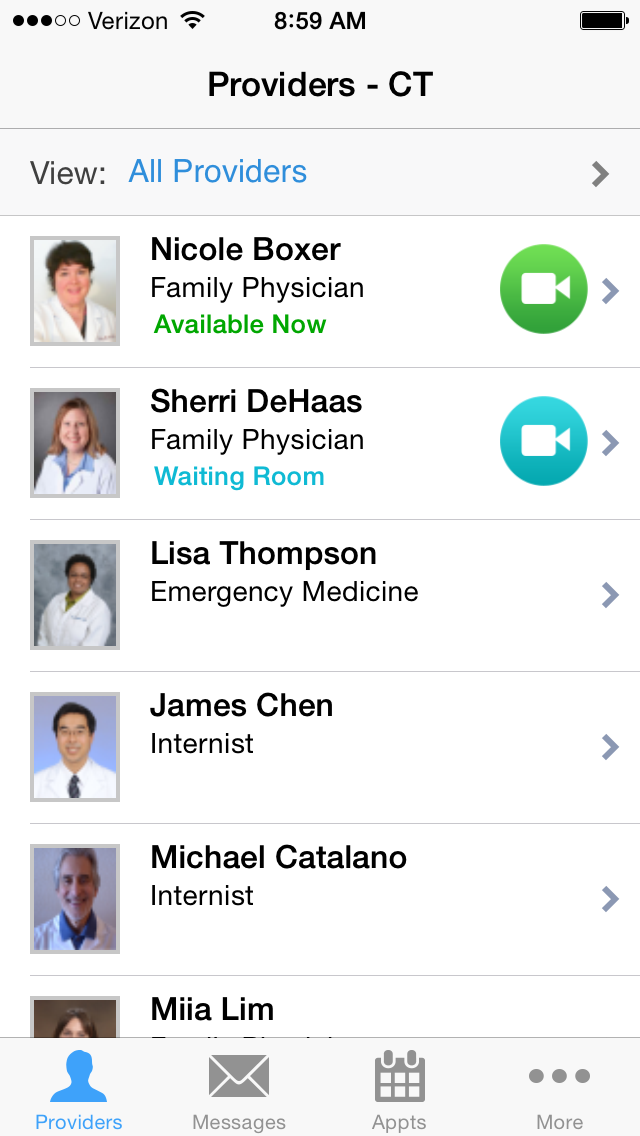Open the Appts calendar icon

[399, 1077]
